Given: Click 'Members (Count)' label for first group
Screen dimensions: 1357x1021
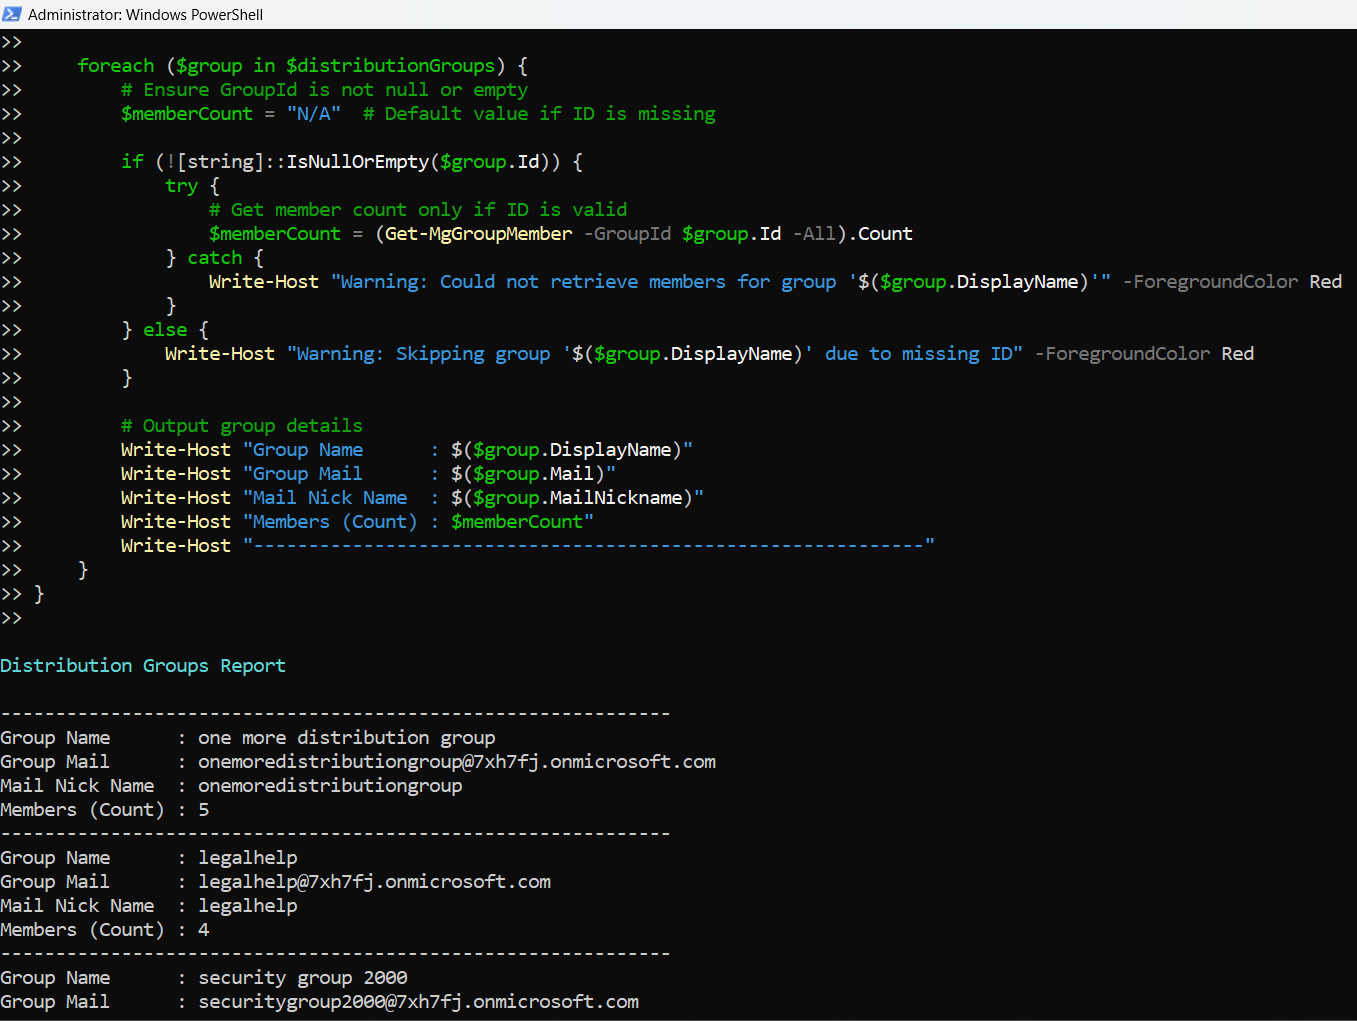Looking at the screenshot, I should (82, 810).
